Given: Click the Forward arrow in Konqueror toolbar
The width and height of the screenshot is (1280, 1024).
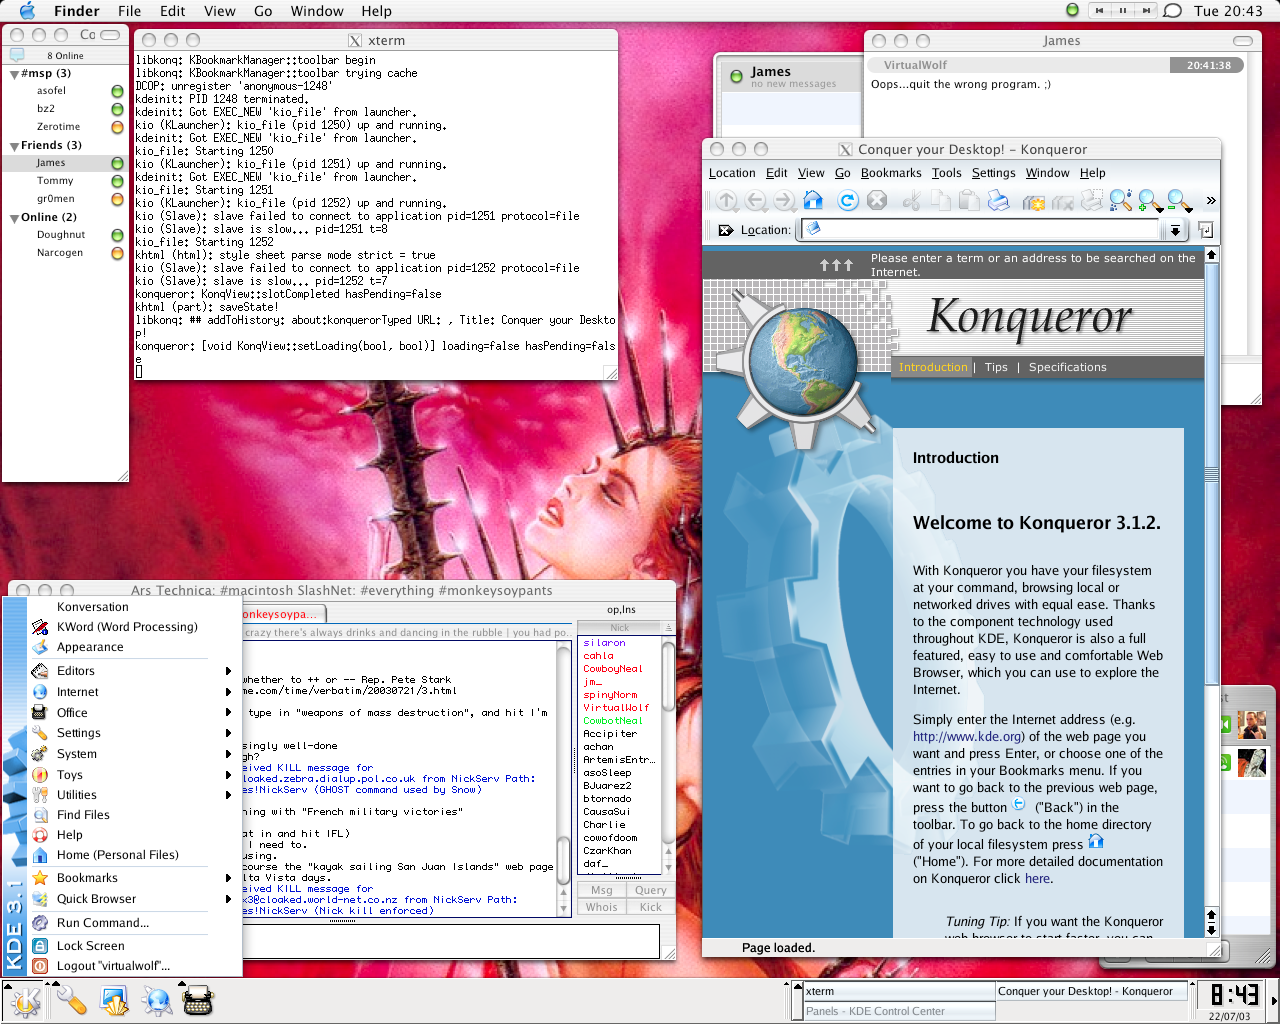Looking at the screenshot, I should (x=785, y=201).
